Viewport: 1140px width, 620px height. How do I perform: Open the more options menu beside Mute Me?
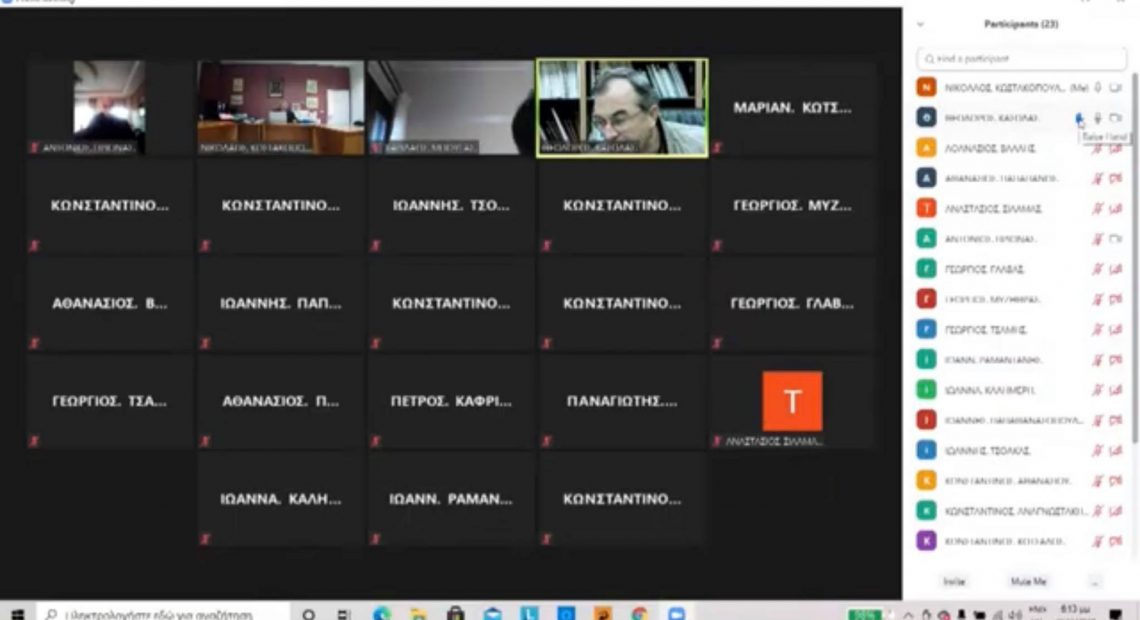point(1095,581)
